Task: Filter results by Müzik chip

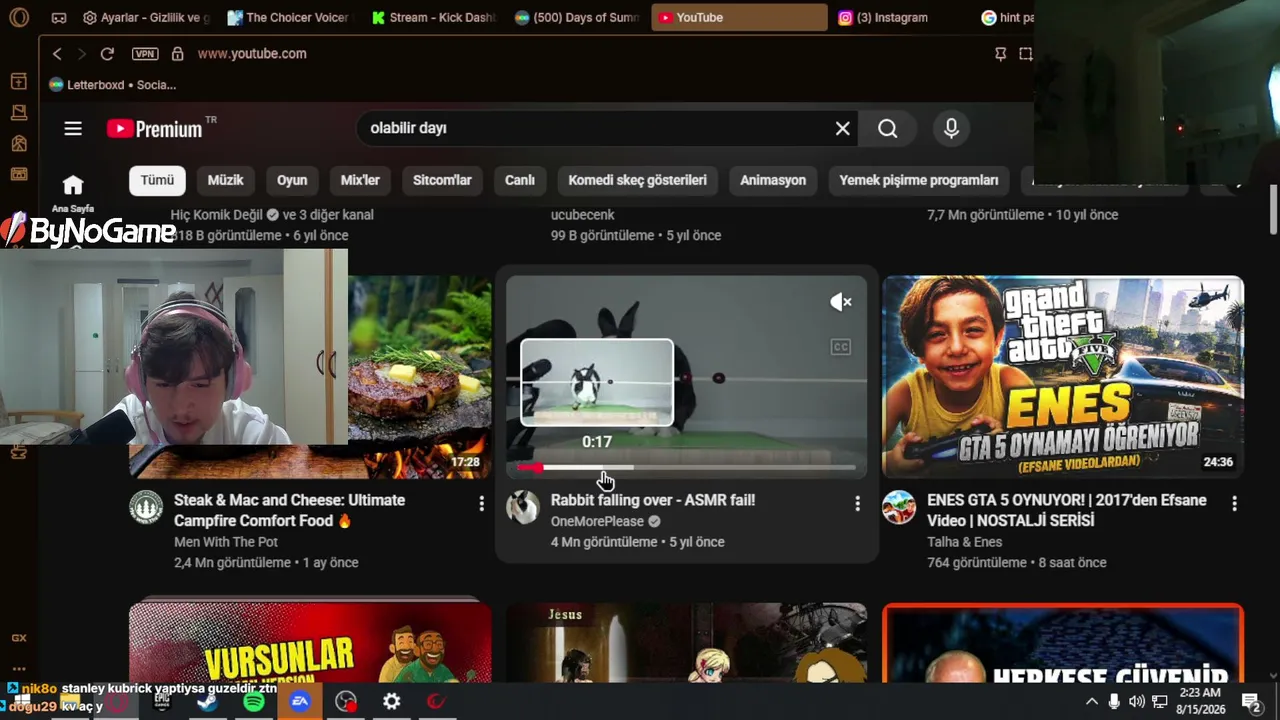Action: (225, 180)
